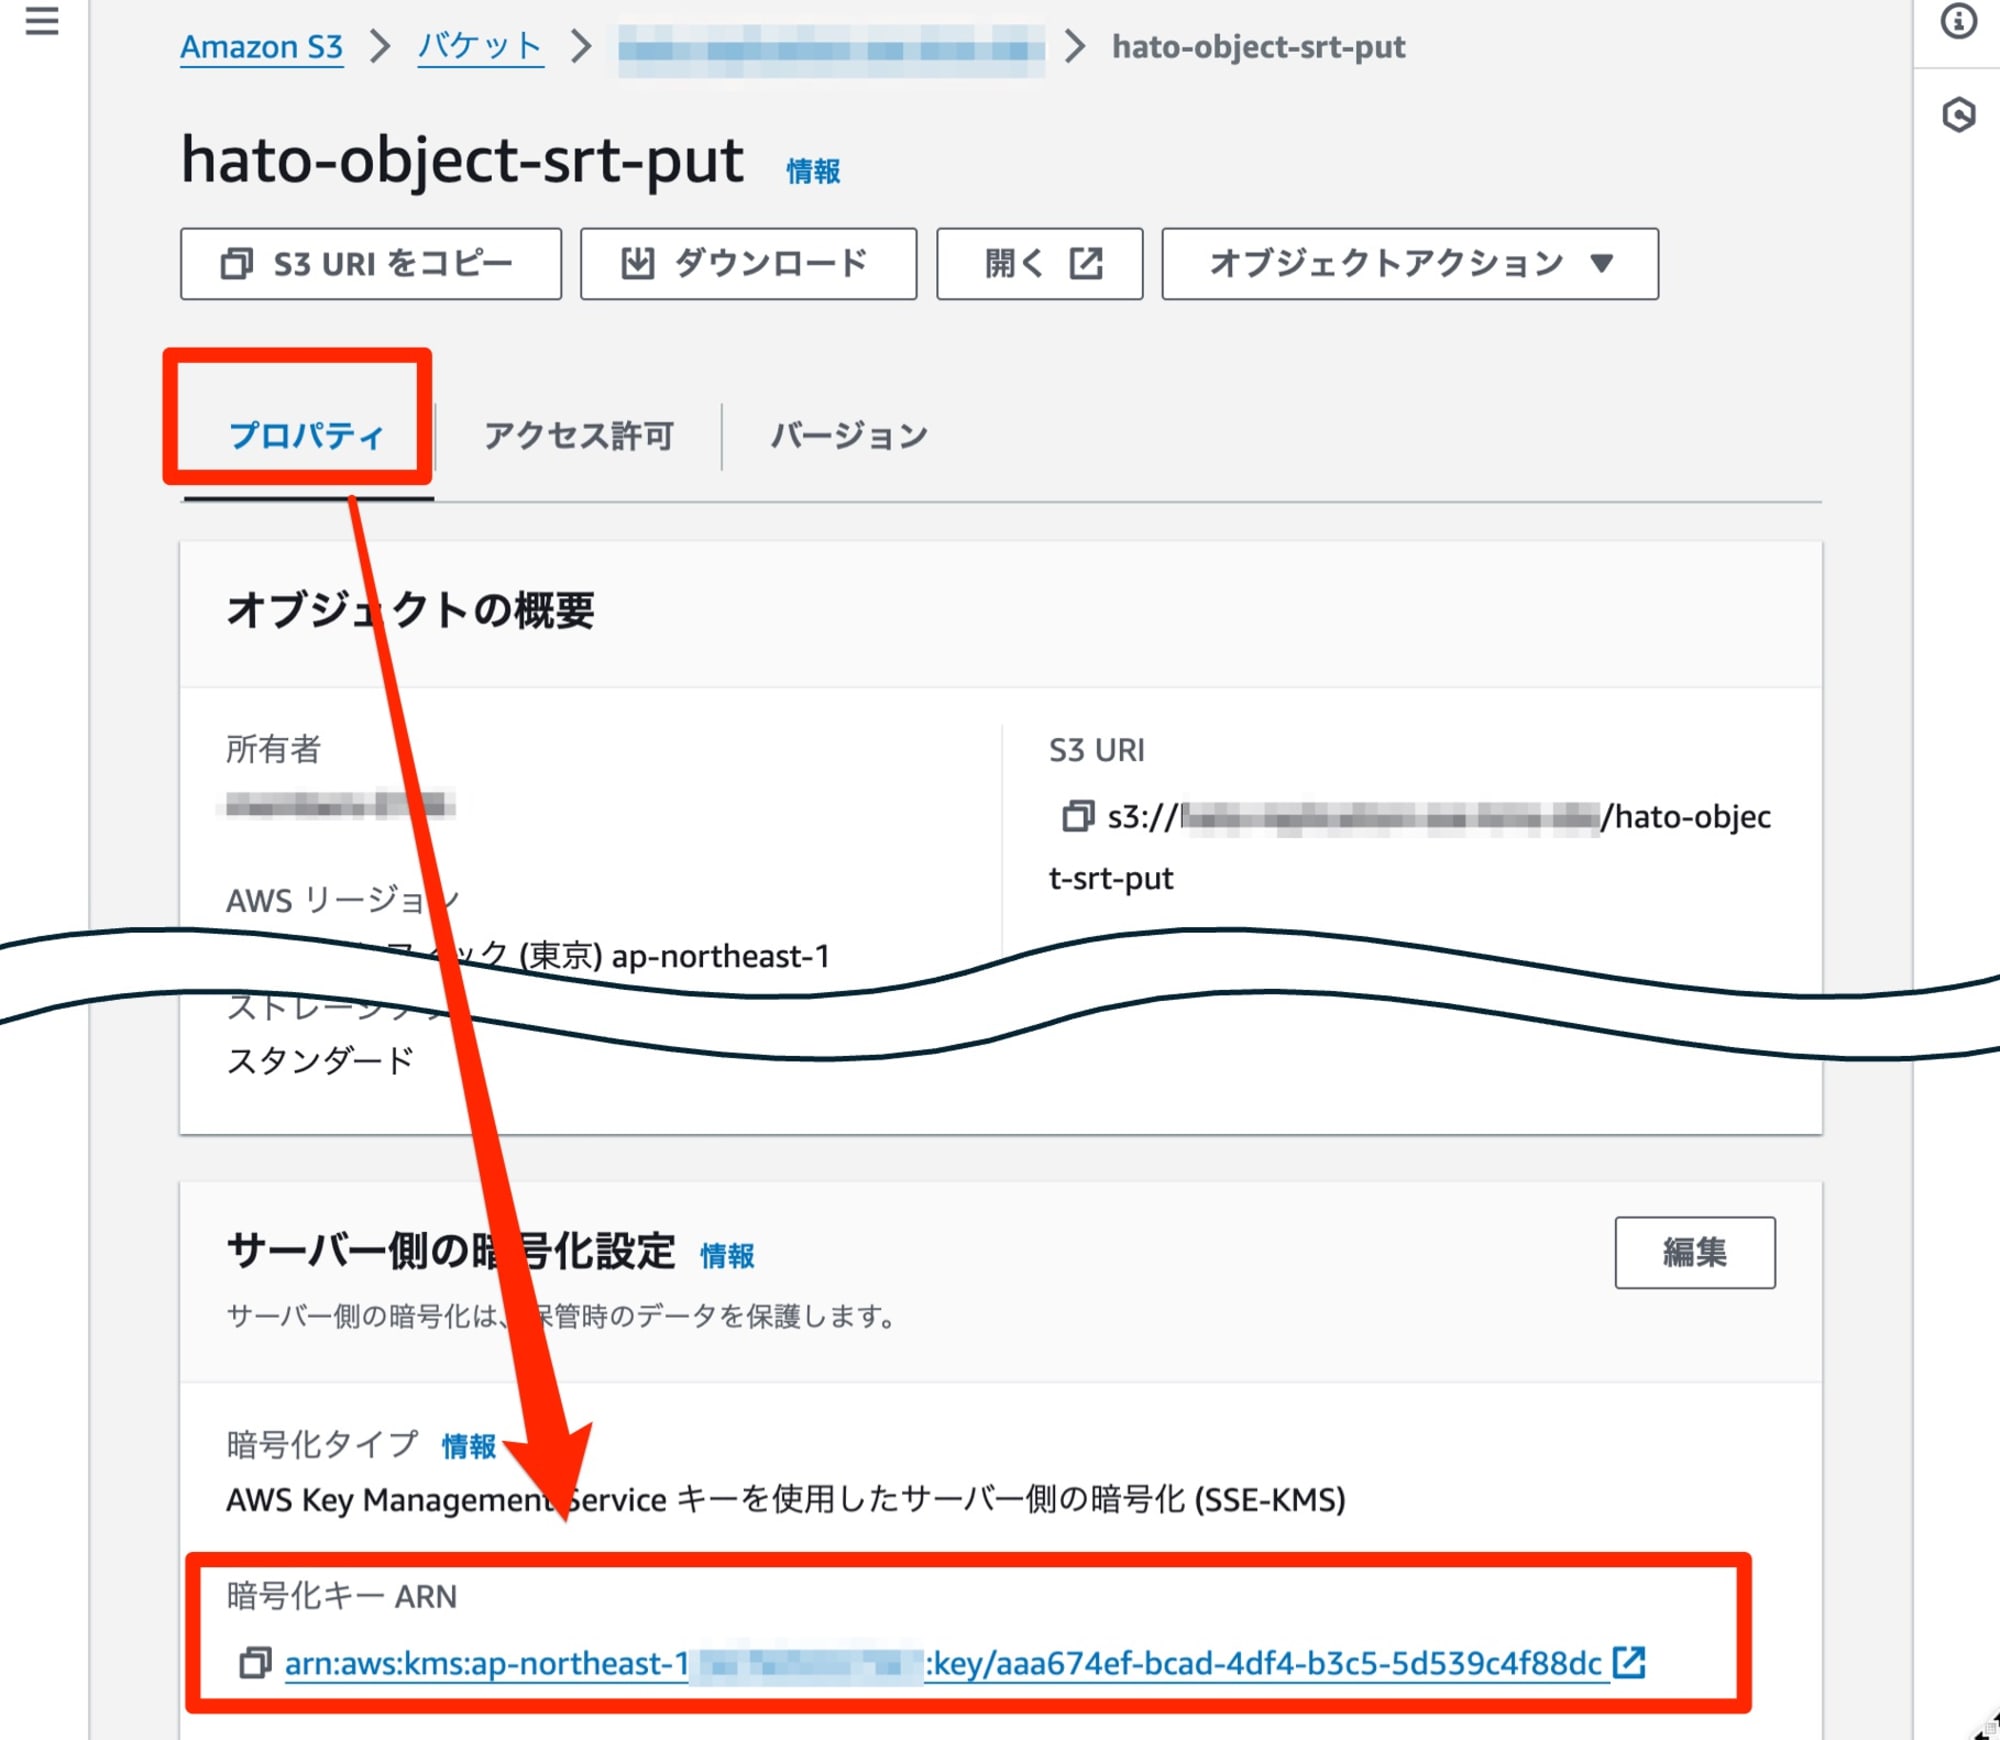Open the KMS key external link icon
Viewport: 2000px width, 1740px height.
[x=1629, y=1662]
